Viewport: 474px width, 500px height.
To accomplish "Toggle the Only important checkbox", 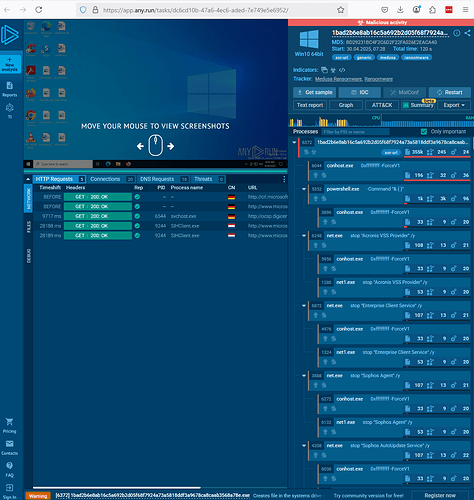I will [x=424, y=132].
